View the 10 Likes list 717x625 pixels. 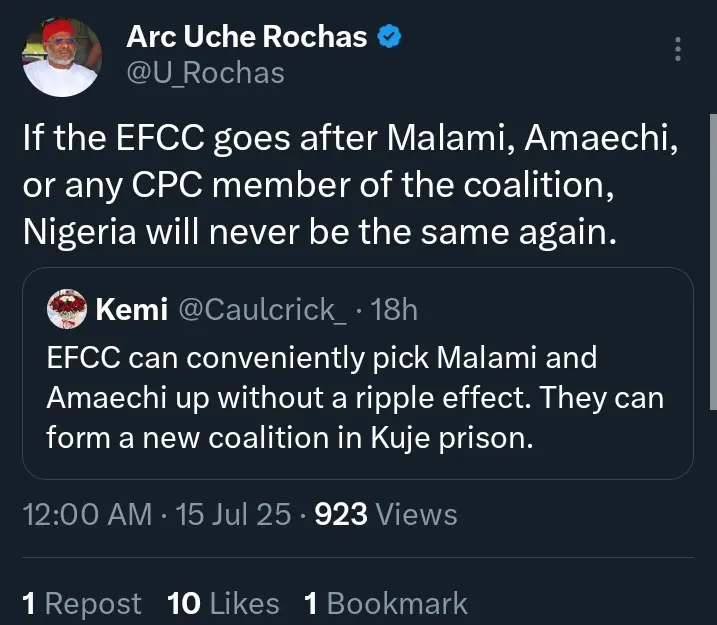223,604
